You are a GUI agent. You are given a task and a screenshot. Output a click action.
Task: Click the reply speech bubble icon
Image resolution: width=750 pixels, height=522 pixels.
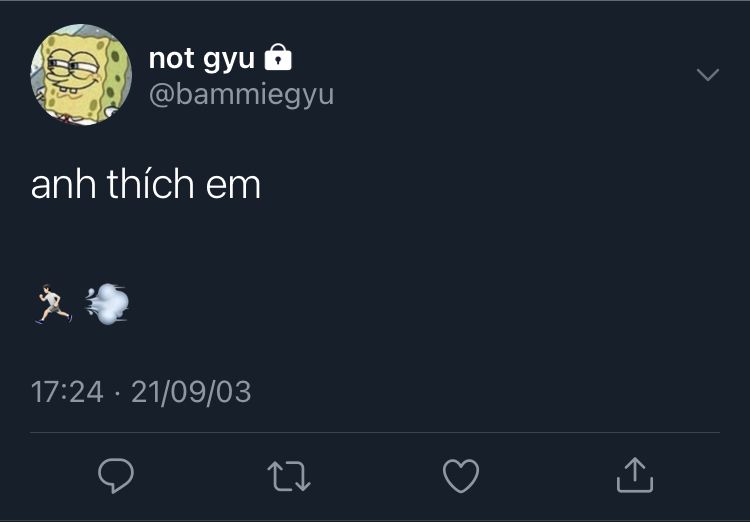point(116,475)
